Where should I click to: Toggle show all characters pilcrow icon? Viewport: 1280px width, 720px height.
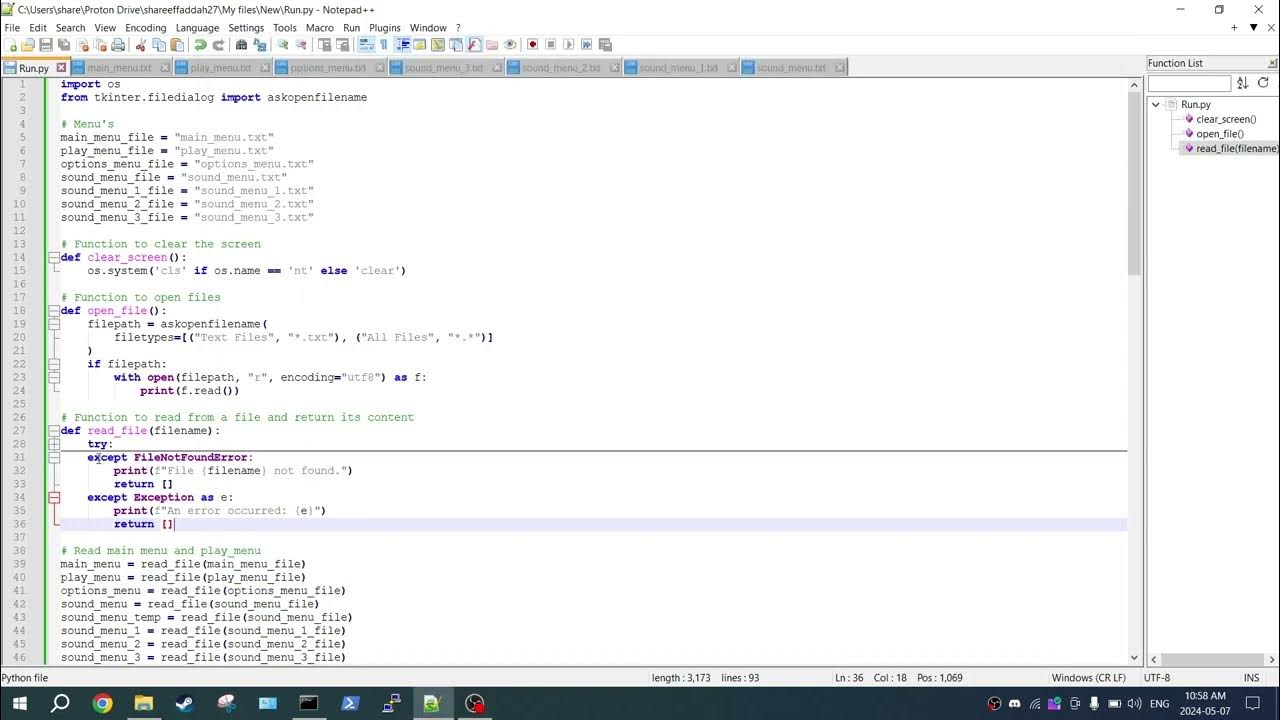(384, 44)
